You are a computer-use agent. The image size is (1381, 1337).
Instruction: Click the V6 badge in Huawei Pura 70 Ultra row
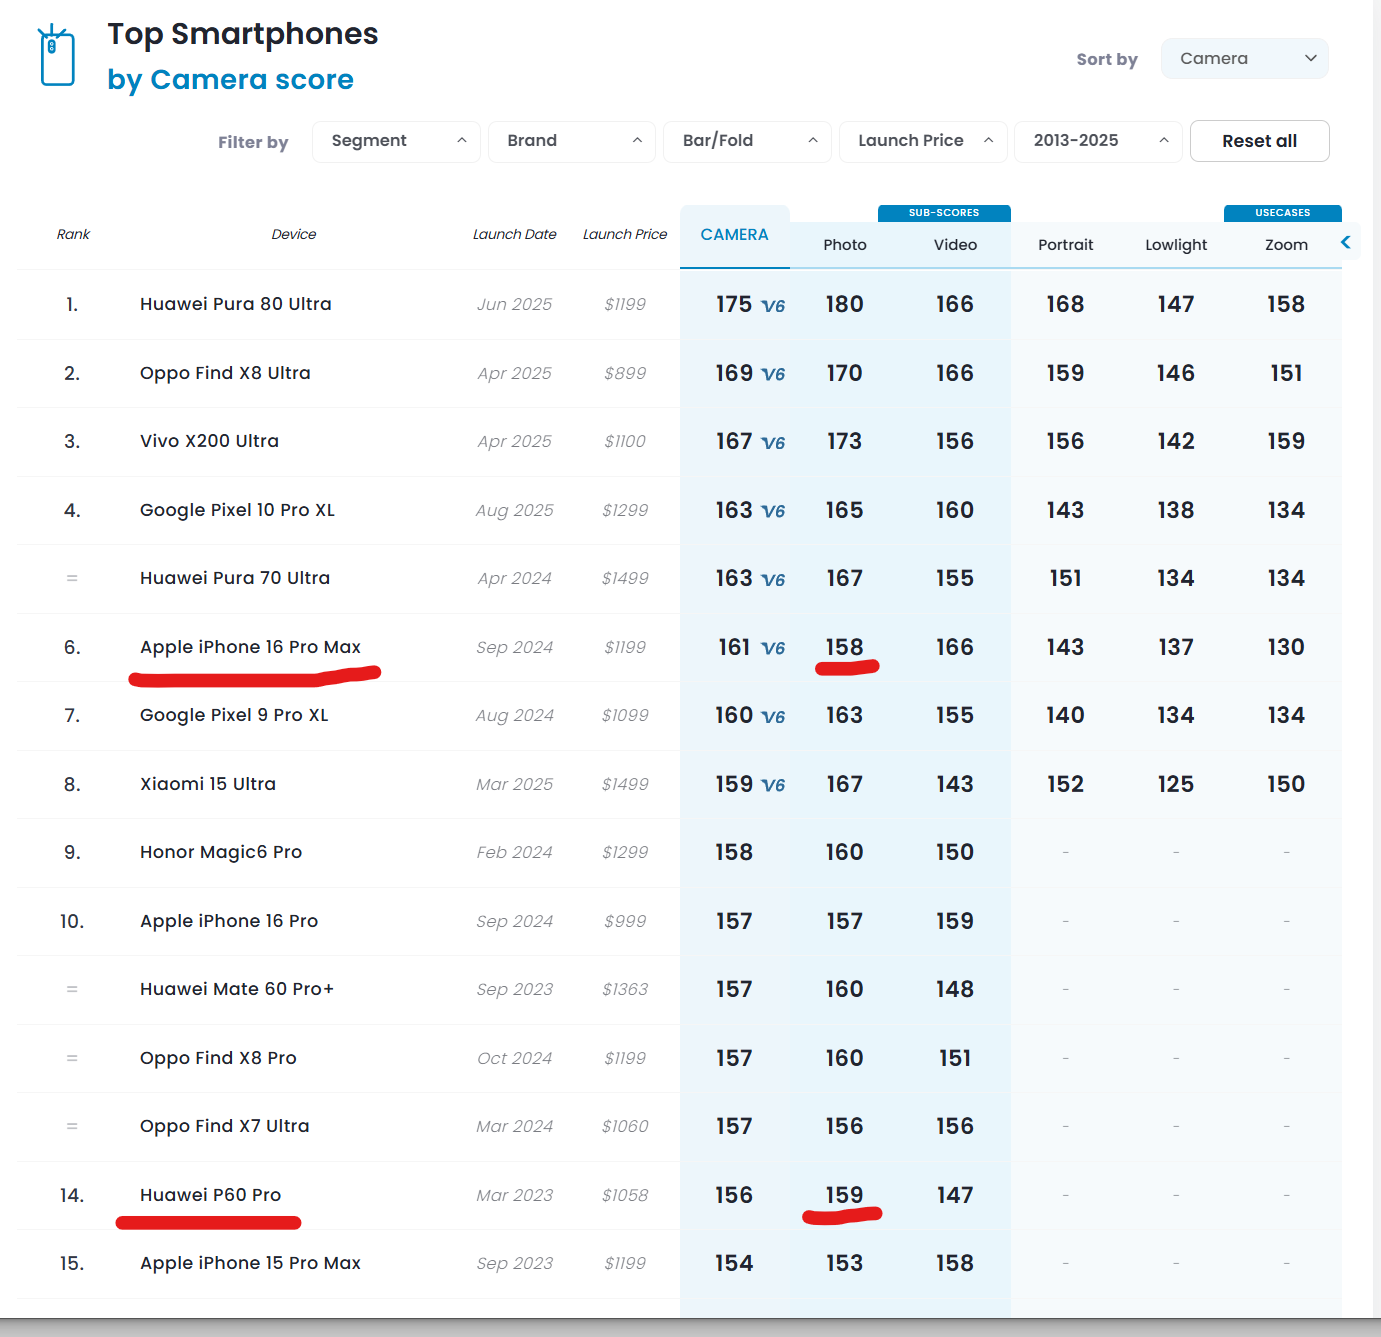pyautogui.click(x=773, y=580)
